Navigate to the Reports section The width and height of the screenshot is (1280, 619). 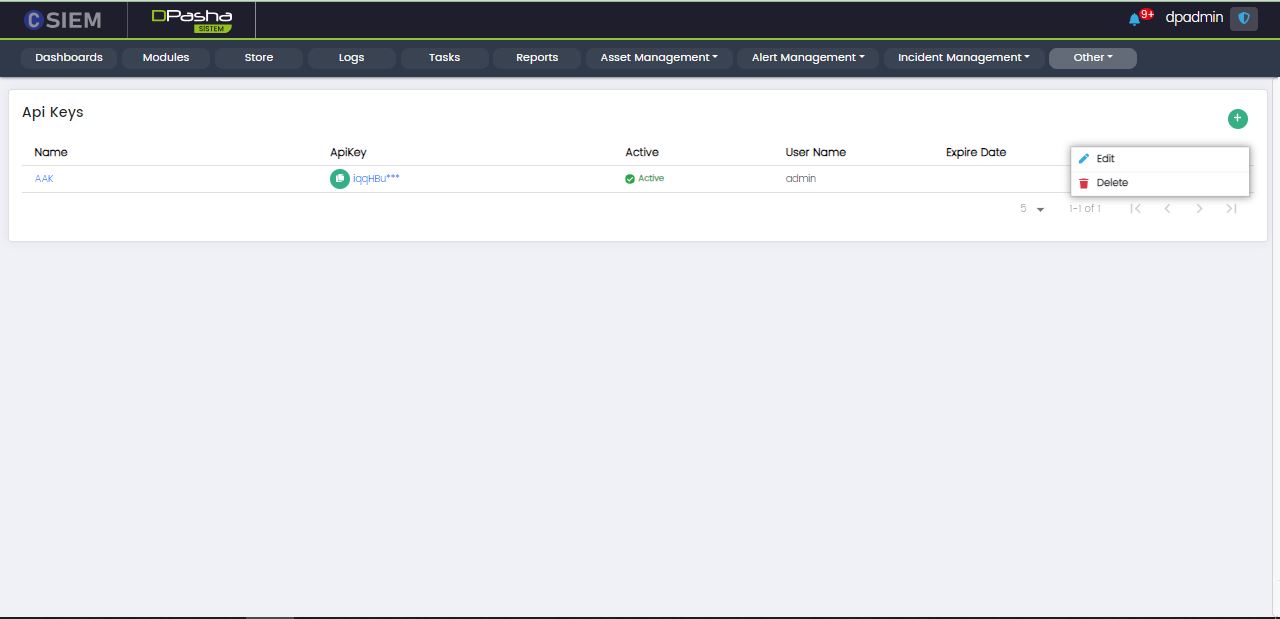[x=537, y=58]
